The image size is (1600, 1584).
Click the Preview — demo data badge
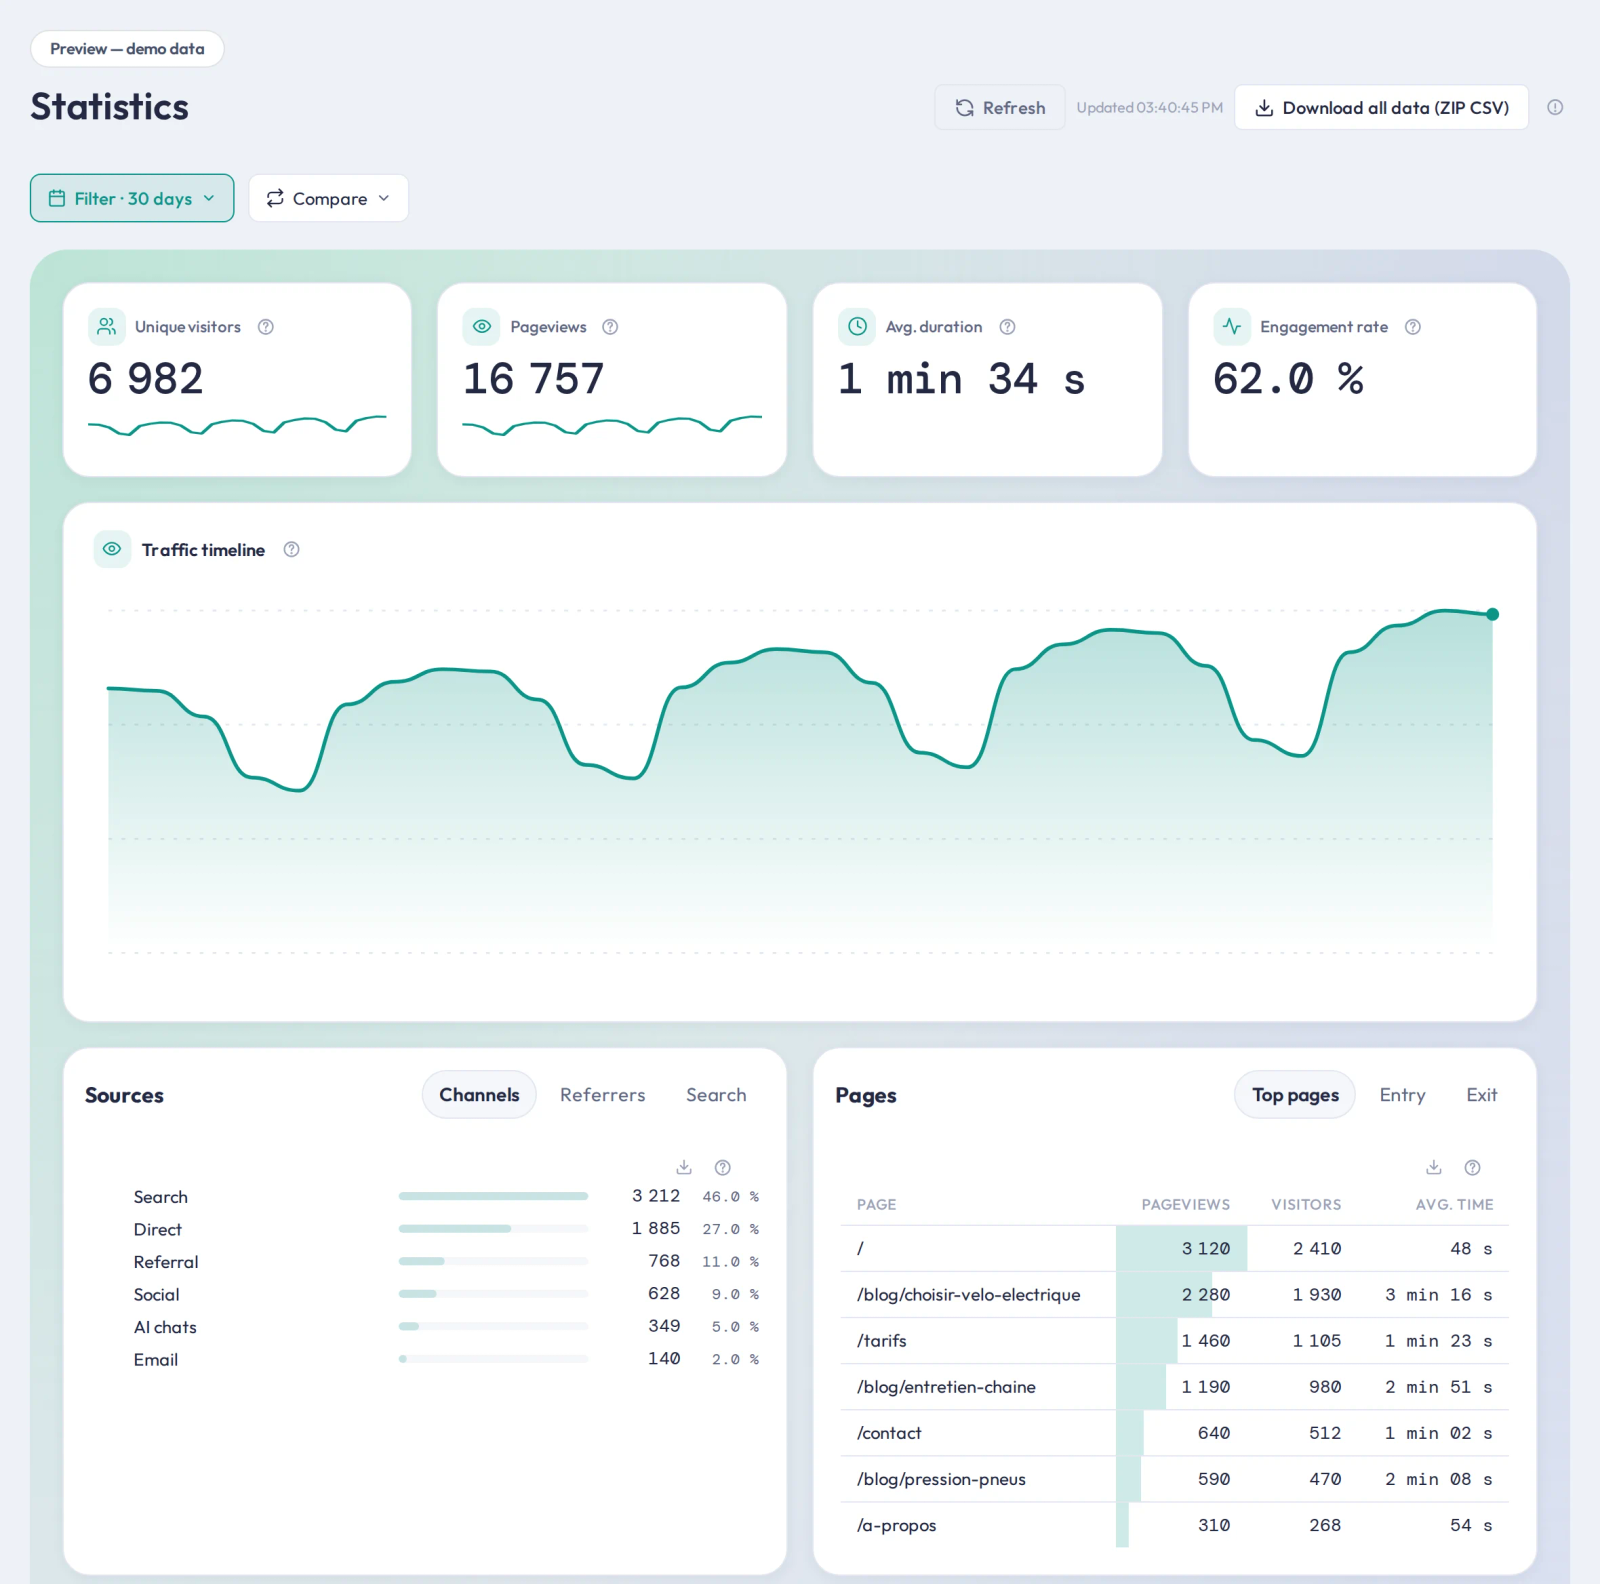pyautogui.click(x=127, y=49)
